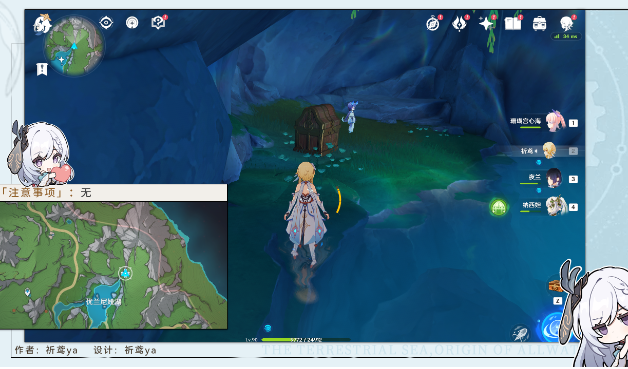Open the Adventurer Handbook book icon
This screenshot has height=369, width=628.
tap(513, 24)
